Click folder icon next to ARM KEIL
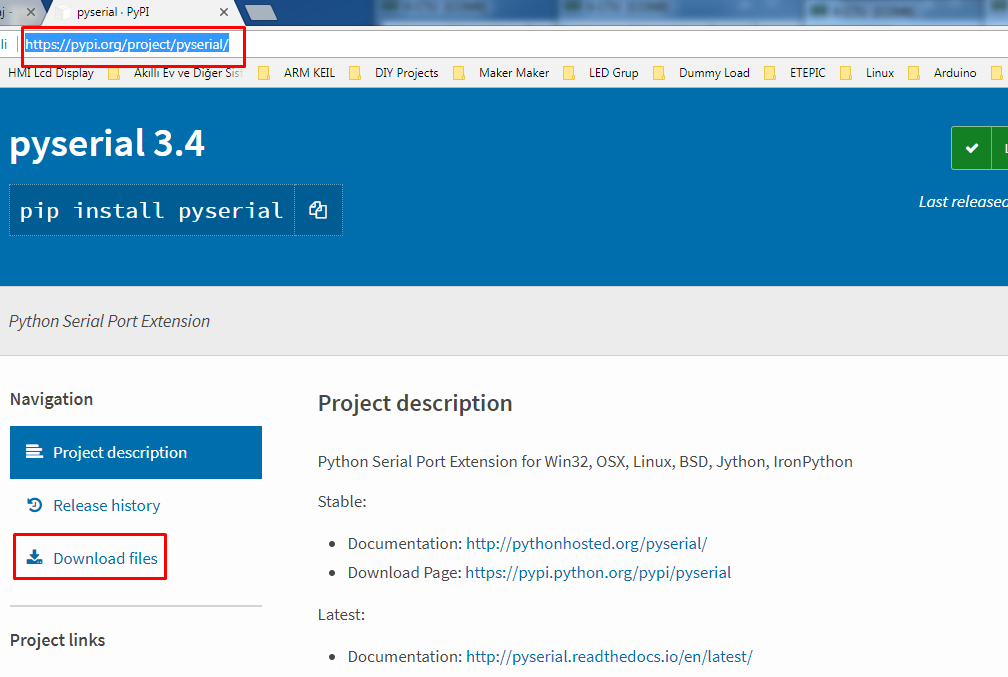The image size is (1008, 677). coord(264,73)
